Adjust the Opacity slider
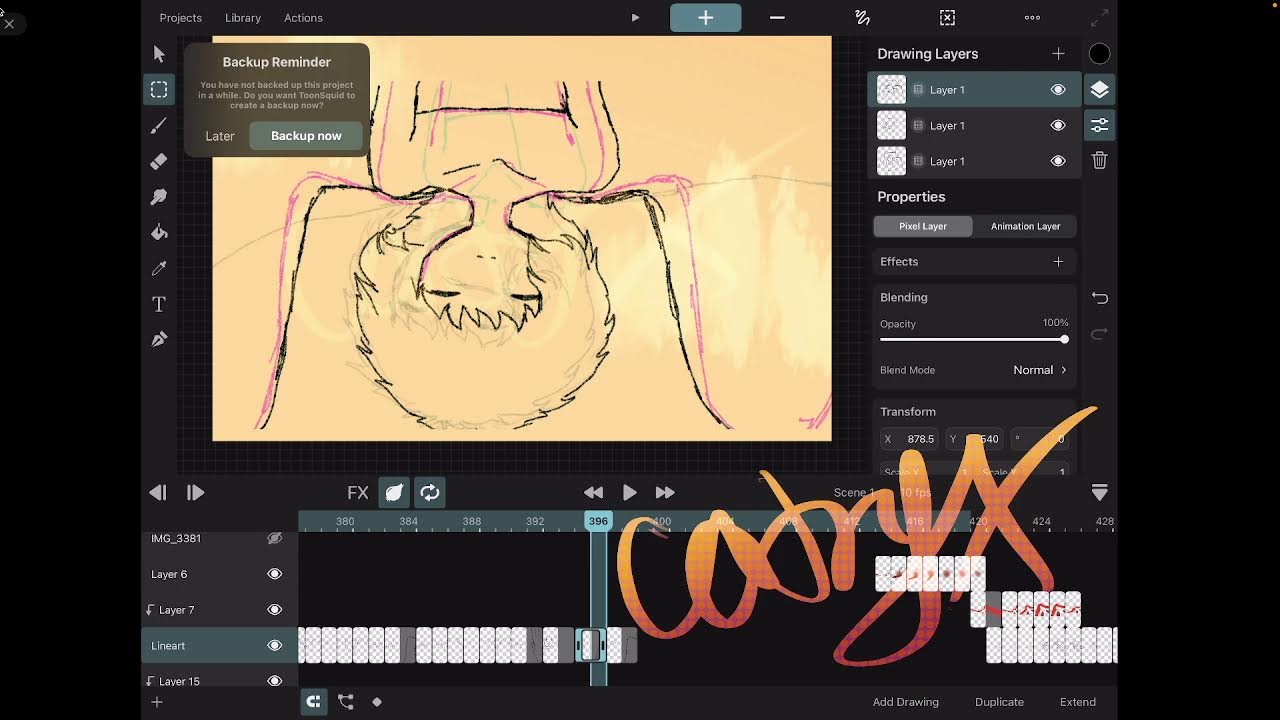The image size is (1280, 720). tap(972, 339)
